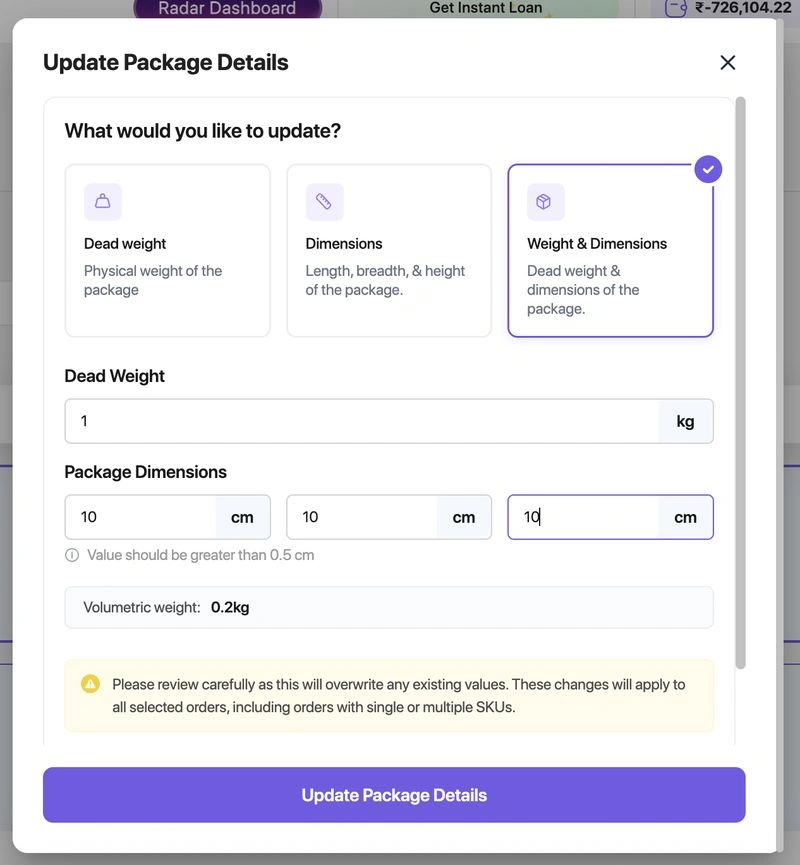Select the Dimensions option card
The height and width of the screenshot is (865, 800).
(x=389, y=250)
